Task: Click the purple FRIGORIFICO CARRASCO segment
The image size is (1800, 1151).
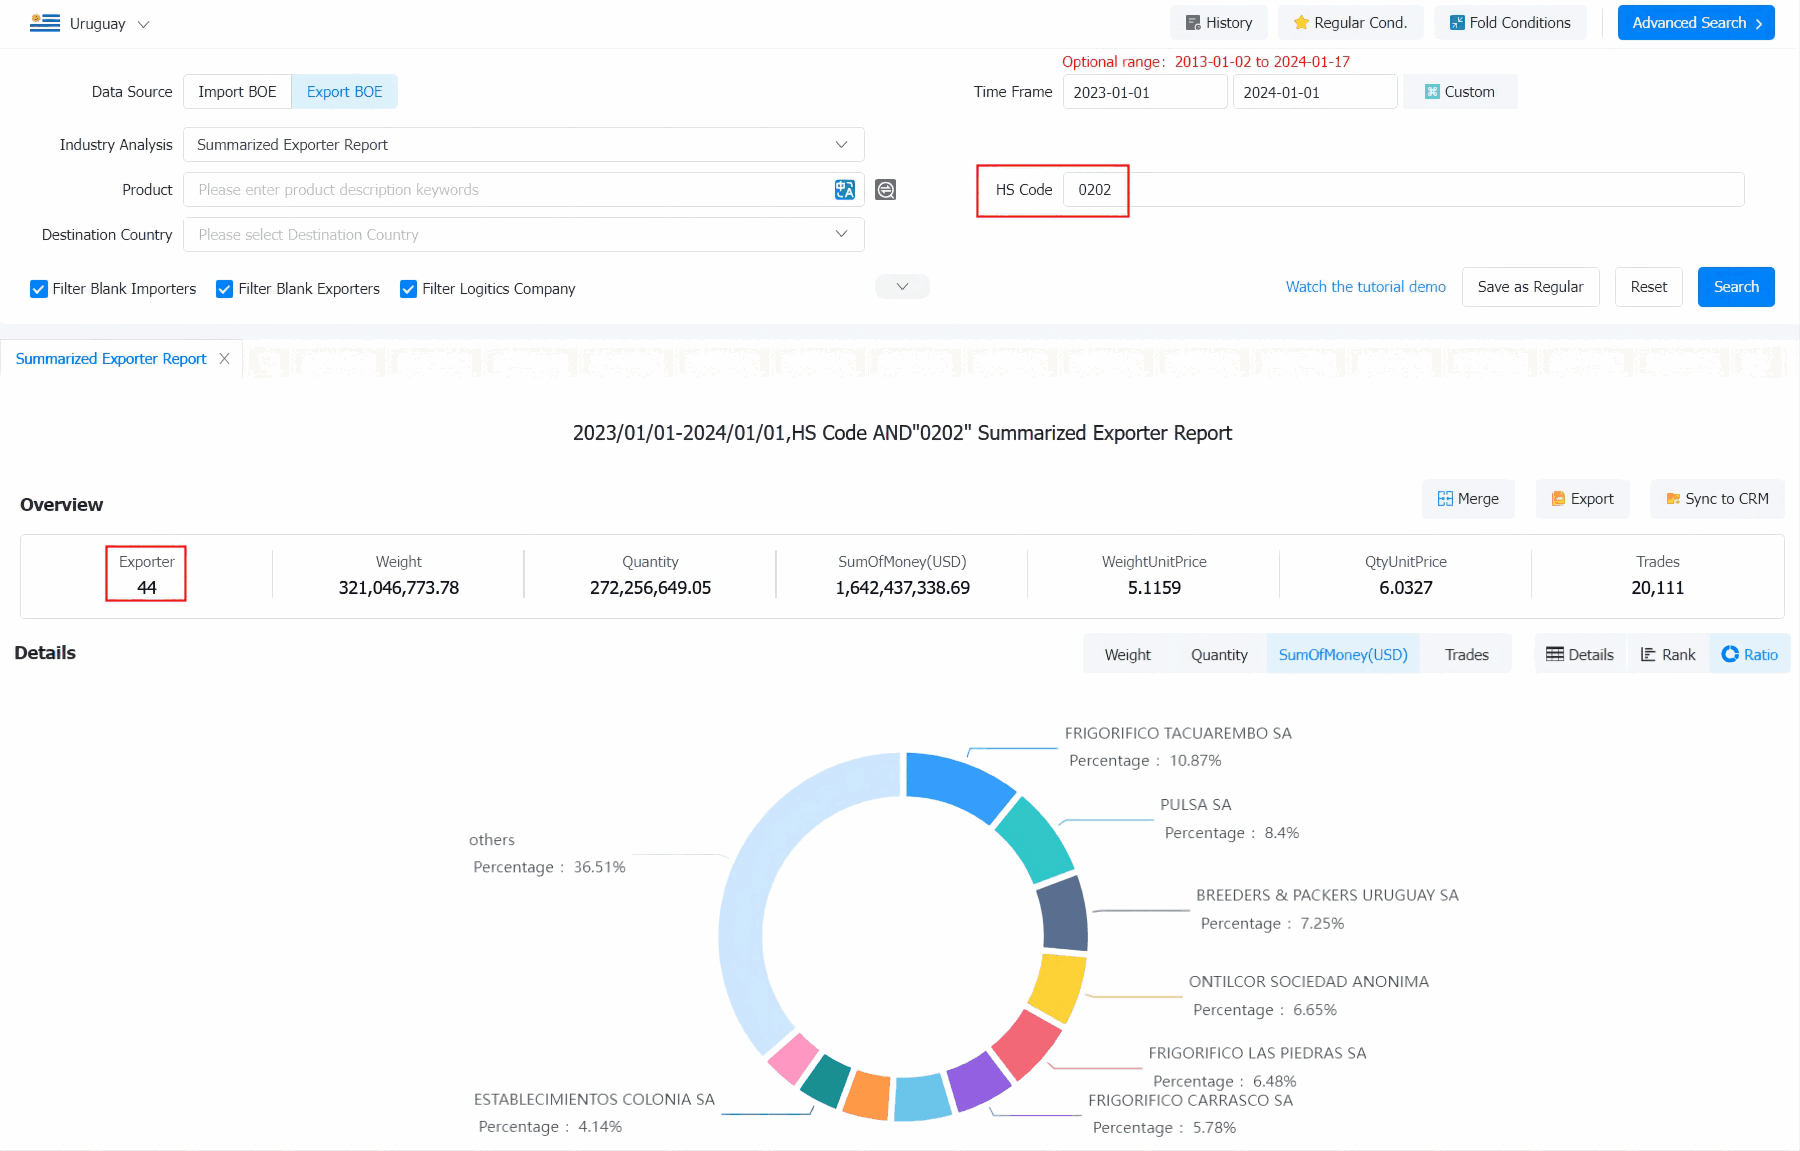Action: (978, 1082)
